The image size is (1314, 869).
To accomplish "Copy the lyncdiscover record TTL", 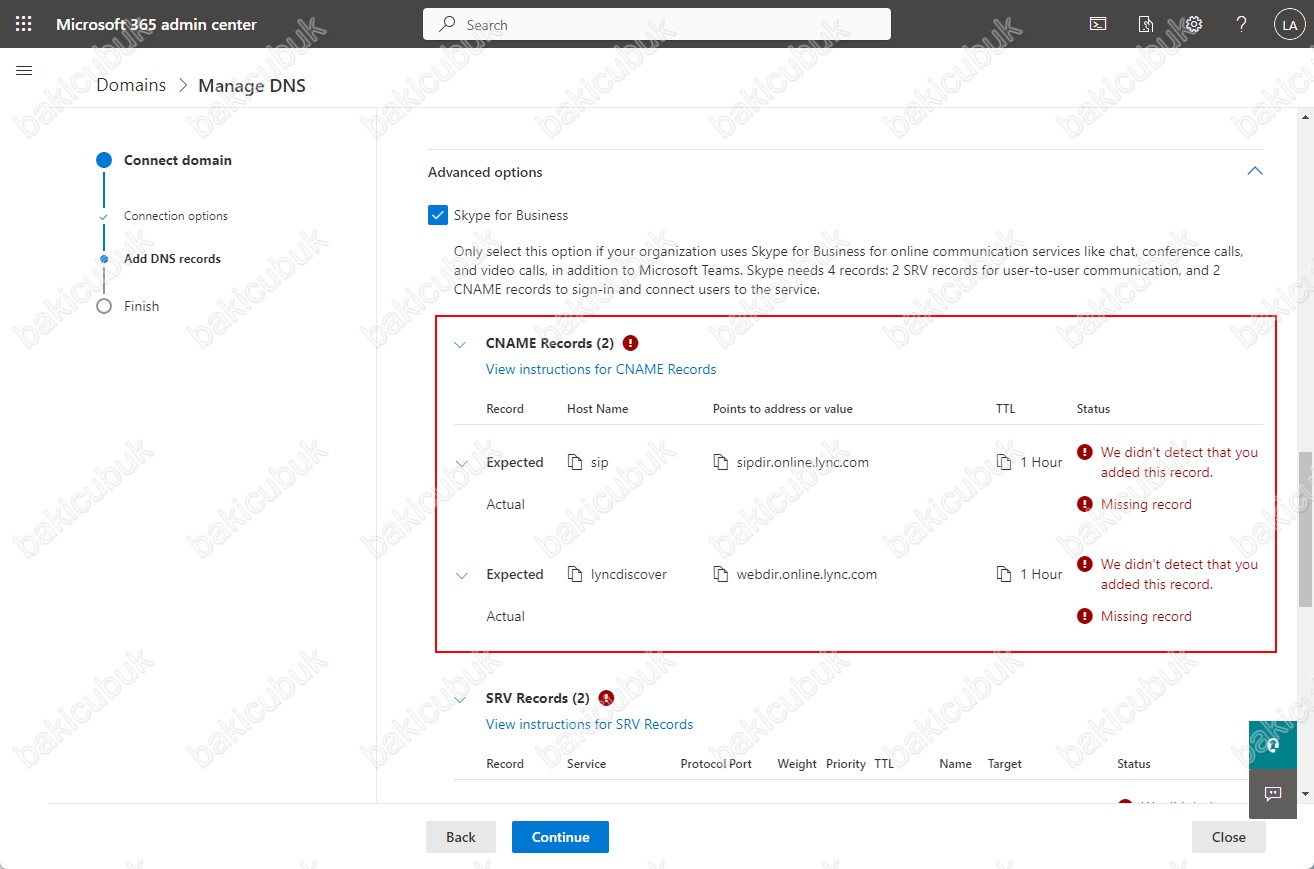I will (1005, 574).
